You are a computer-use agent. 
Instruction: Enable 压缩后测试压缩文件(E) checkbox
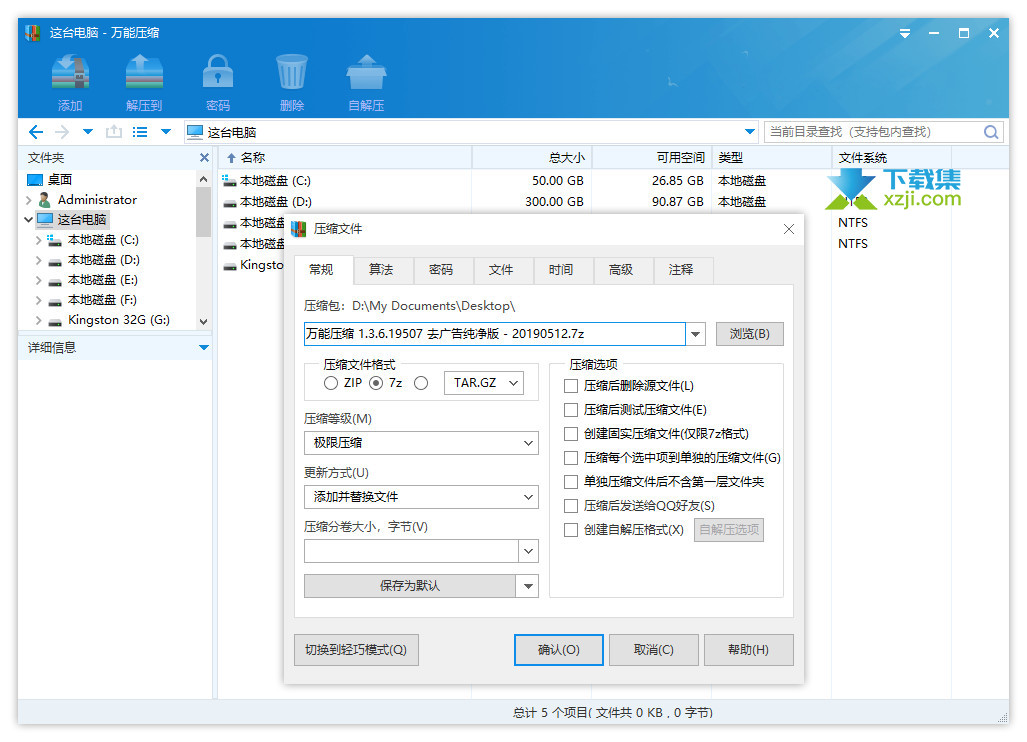(571, 410)
